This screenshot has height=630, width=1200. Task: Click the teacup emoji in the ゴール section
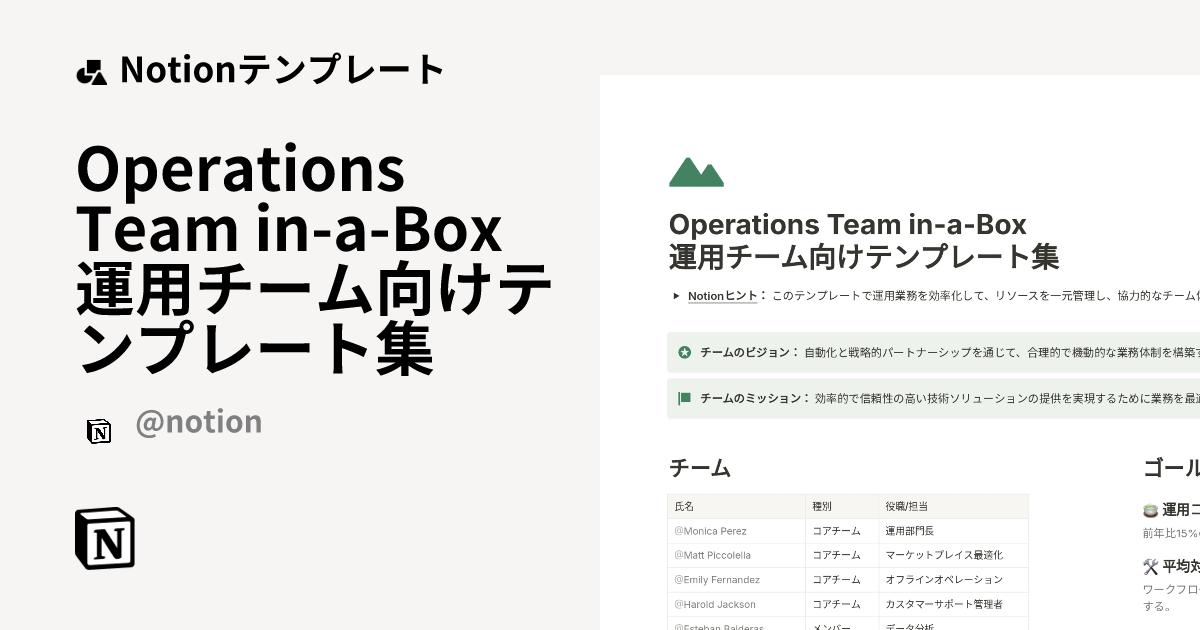[x=1150, y=508]
